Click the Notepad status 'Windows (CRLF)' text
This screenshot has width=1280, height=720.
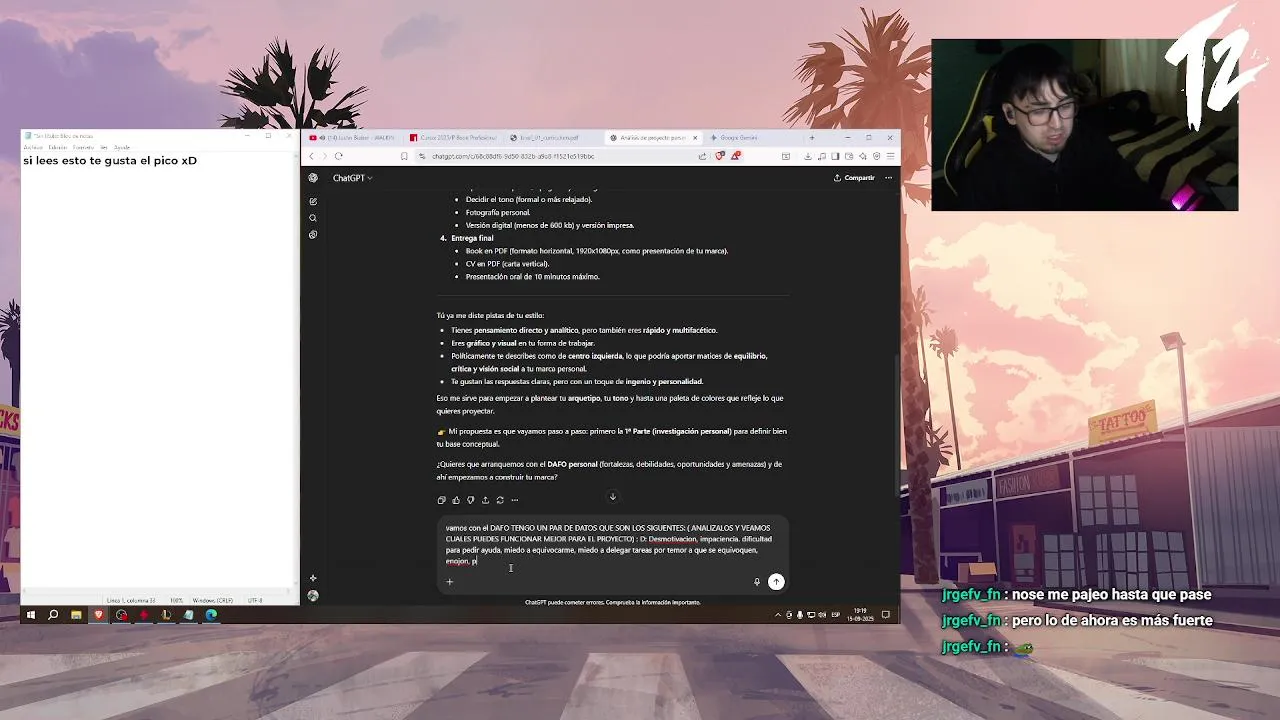point(213,600)
